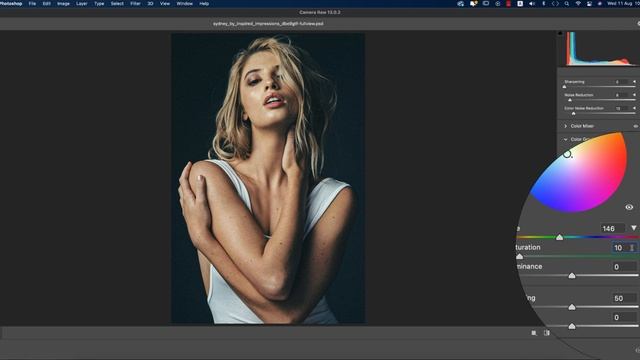Click the color wheel picker point

coord(567,154)
